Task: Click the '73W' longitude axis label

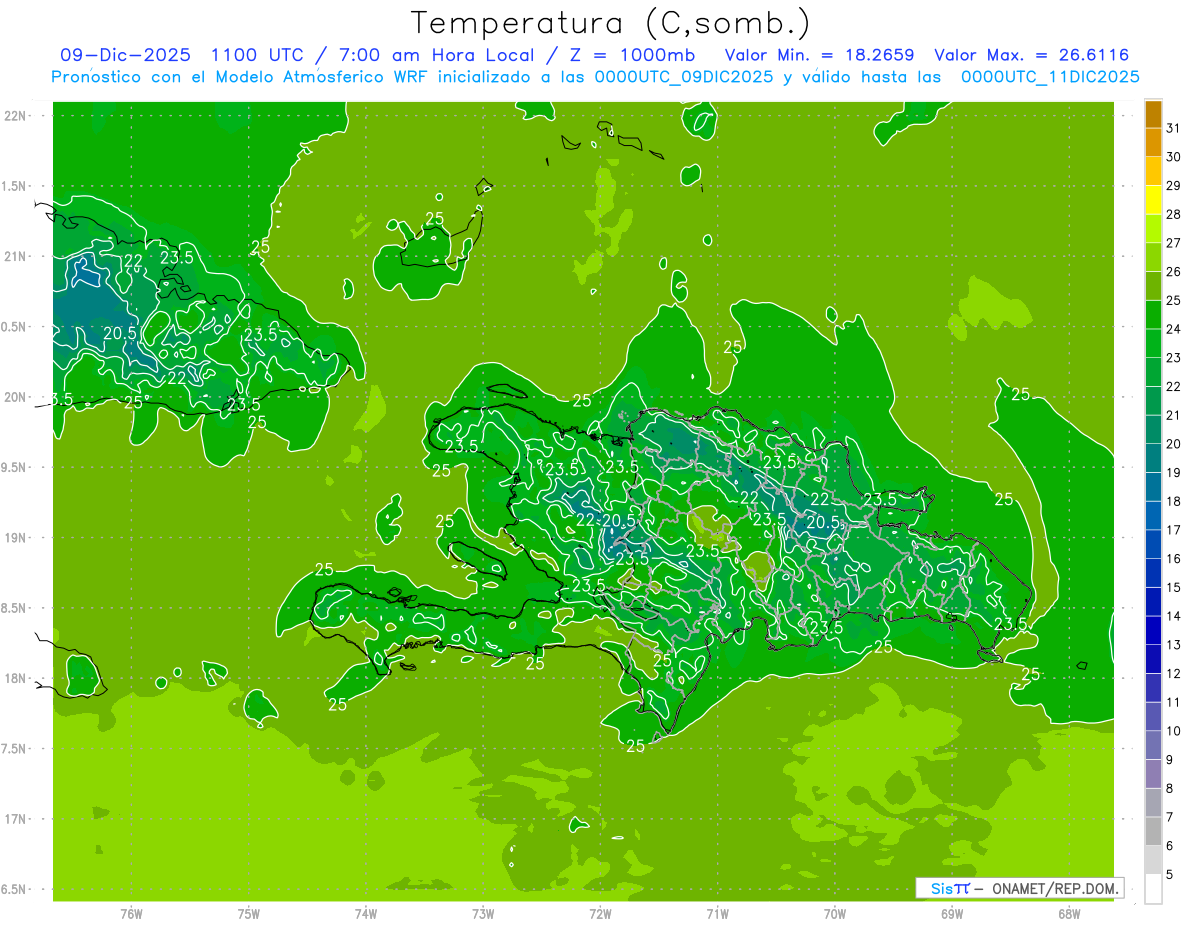Action: (x=483, y=914)
